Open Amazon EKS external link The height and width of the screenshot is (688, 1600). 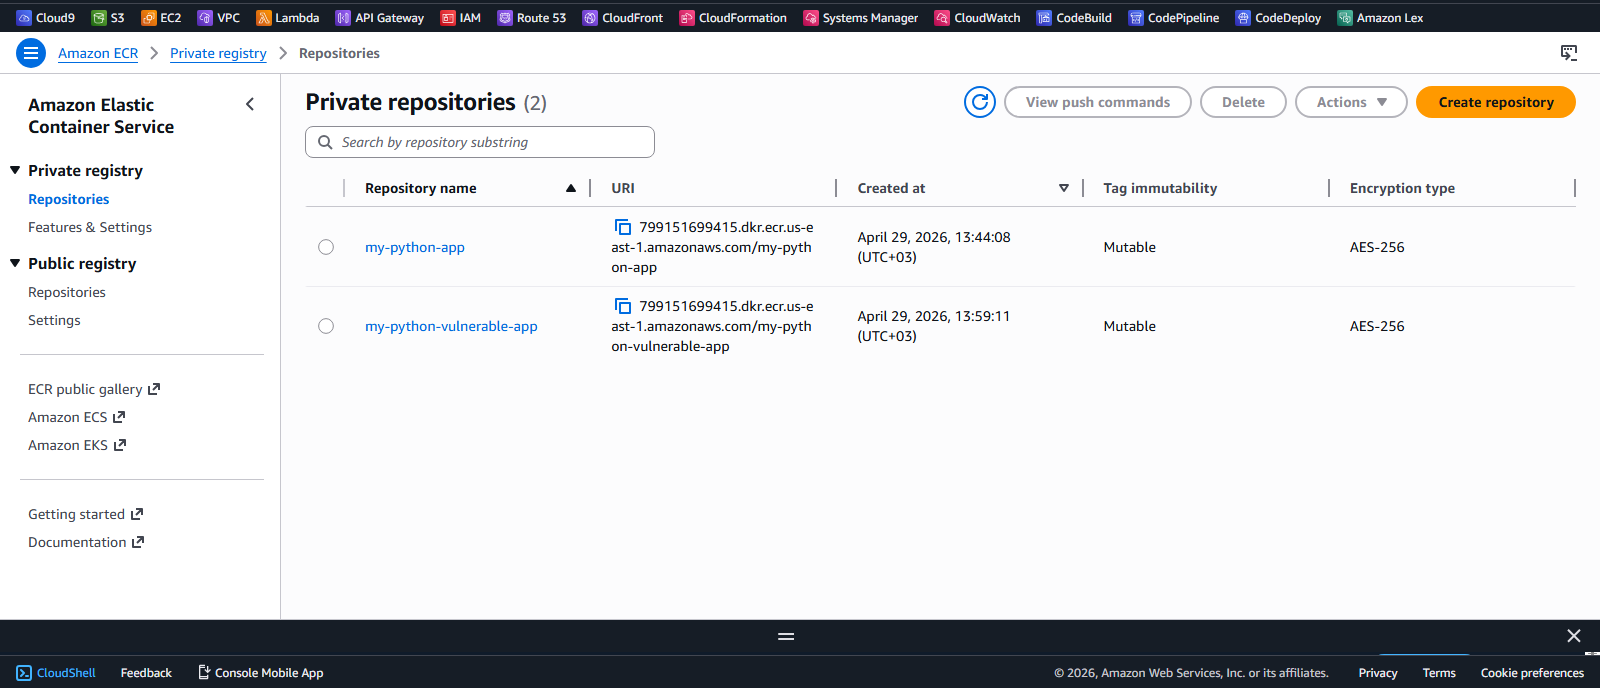(77, 445)
